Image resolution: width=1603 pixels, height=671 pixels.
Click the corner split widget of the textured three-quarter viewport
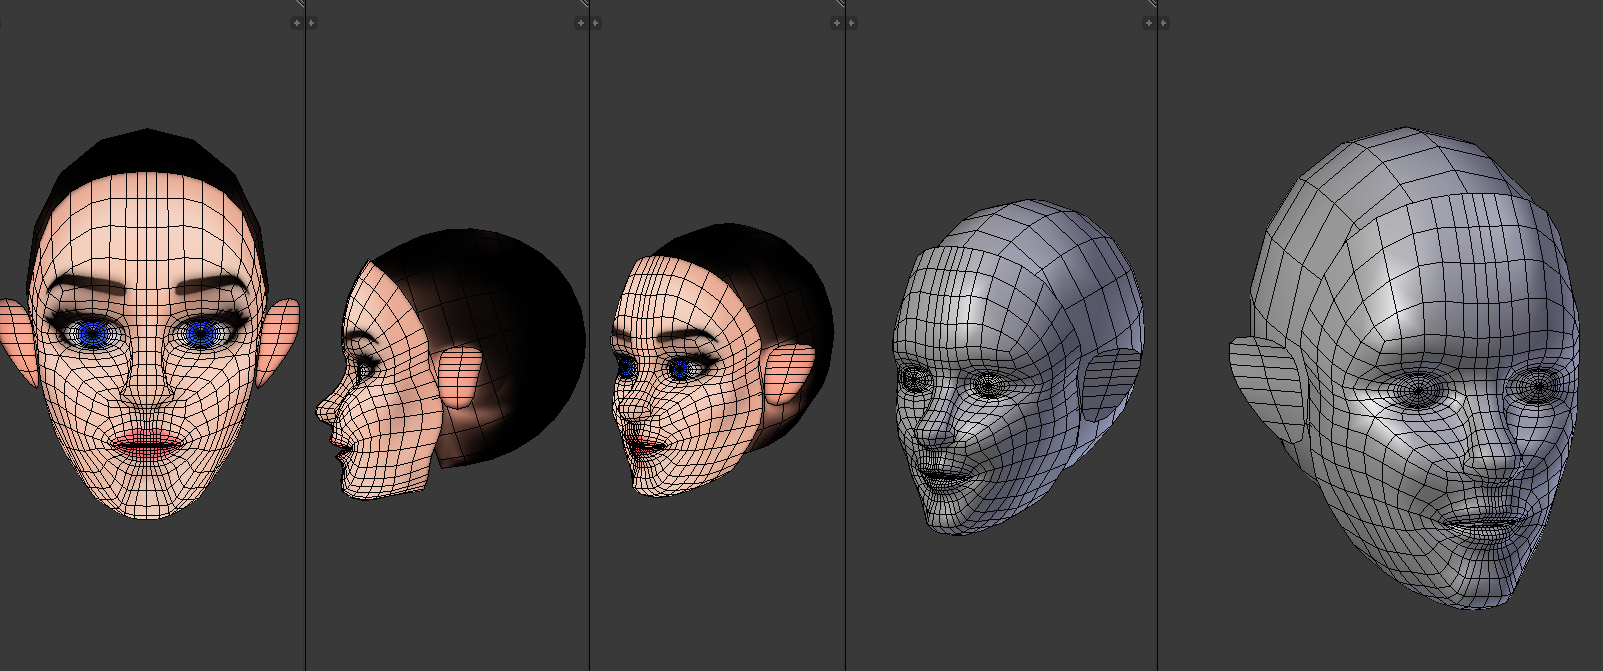839,4
